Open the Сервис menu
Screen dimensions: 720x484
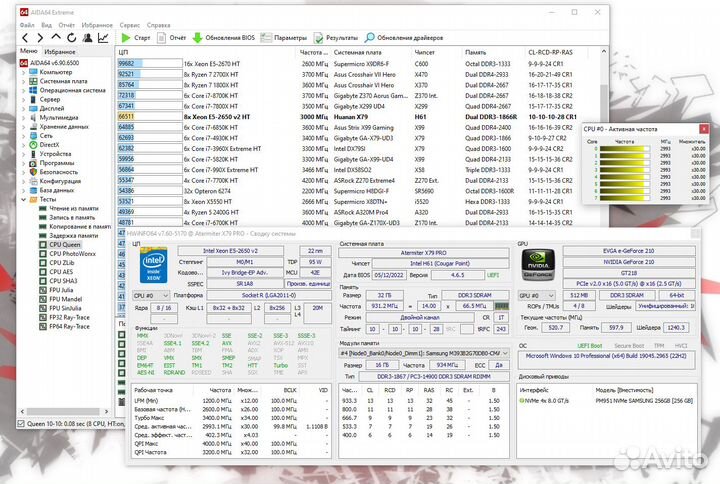coord(129,25)
